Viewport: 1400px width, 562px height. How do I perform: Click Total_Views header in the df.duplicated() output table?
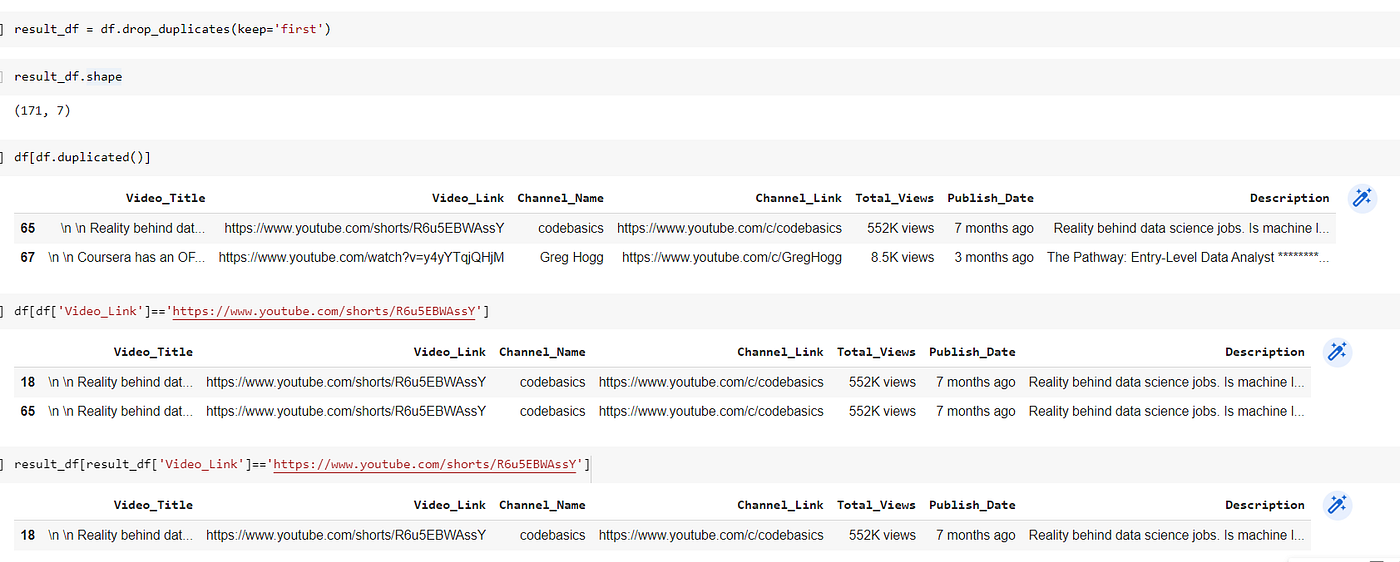click(894, 198)
